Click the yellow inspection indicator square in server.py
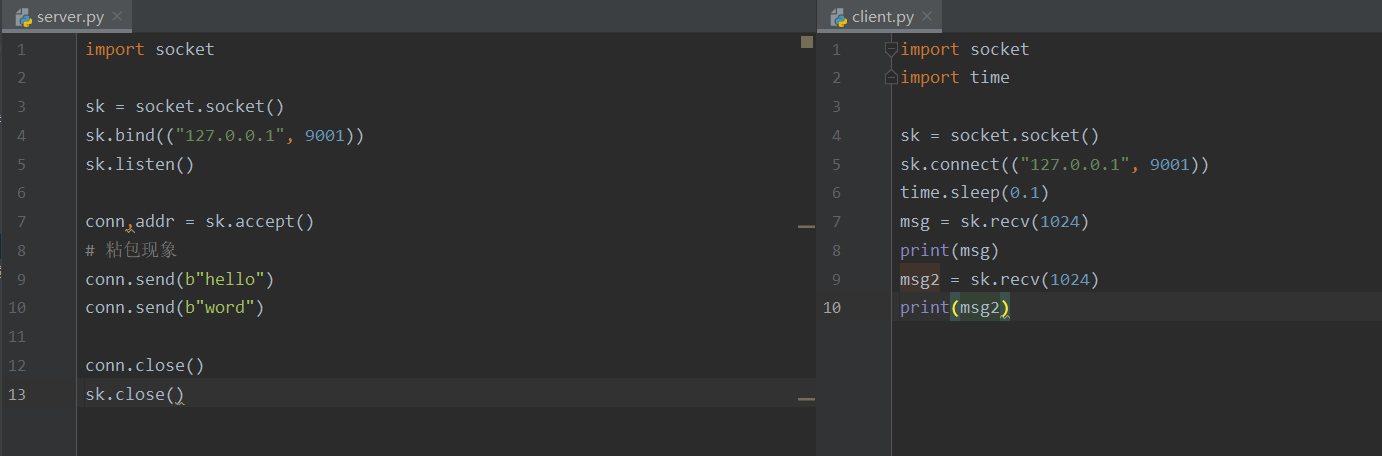The image size is (1382, 456). pos(807,42)
